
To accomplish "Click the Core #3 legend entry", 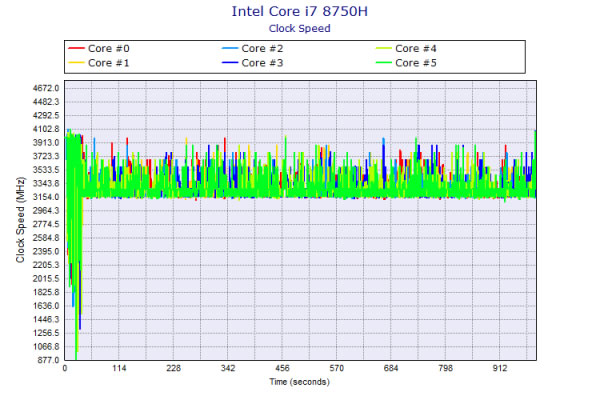I will point(252,63).
